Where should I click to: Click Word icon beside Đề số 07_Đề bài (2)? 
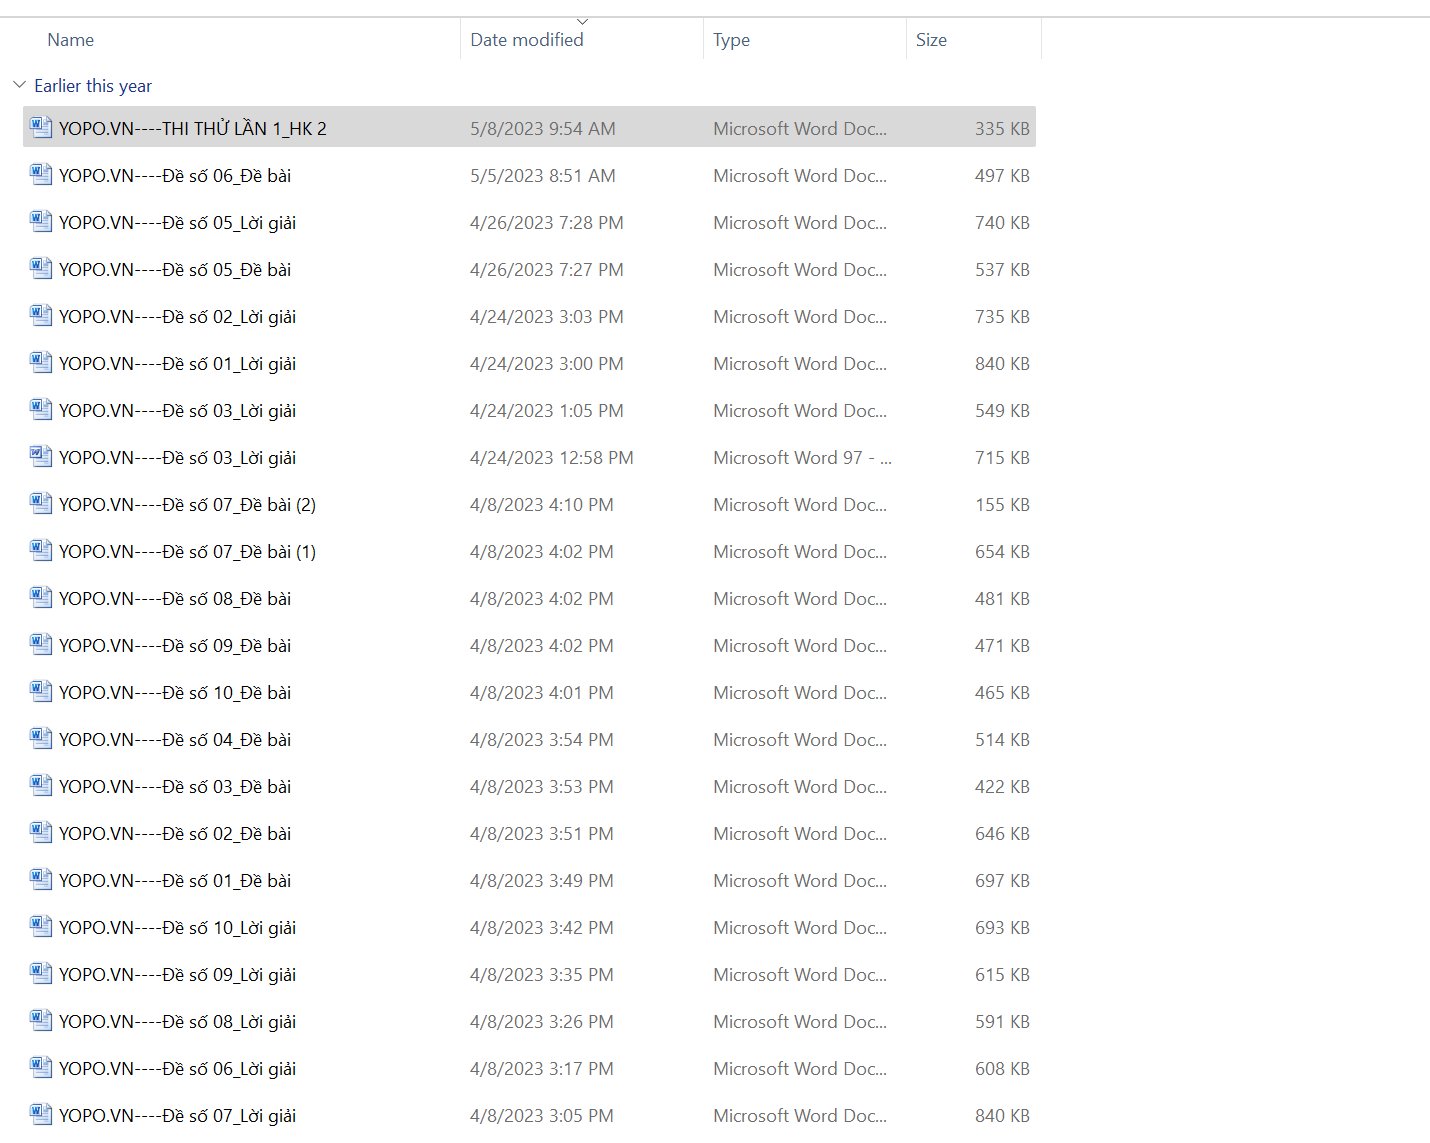tap(41, 503)
